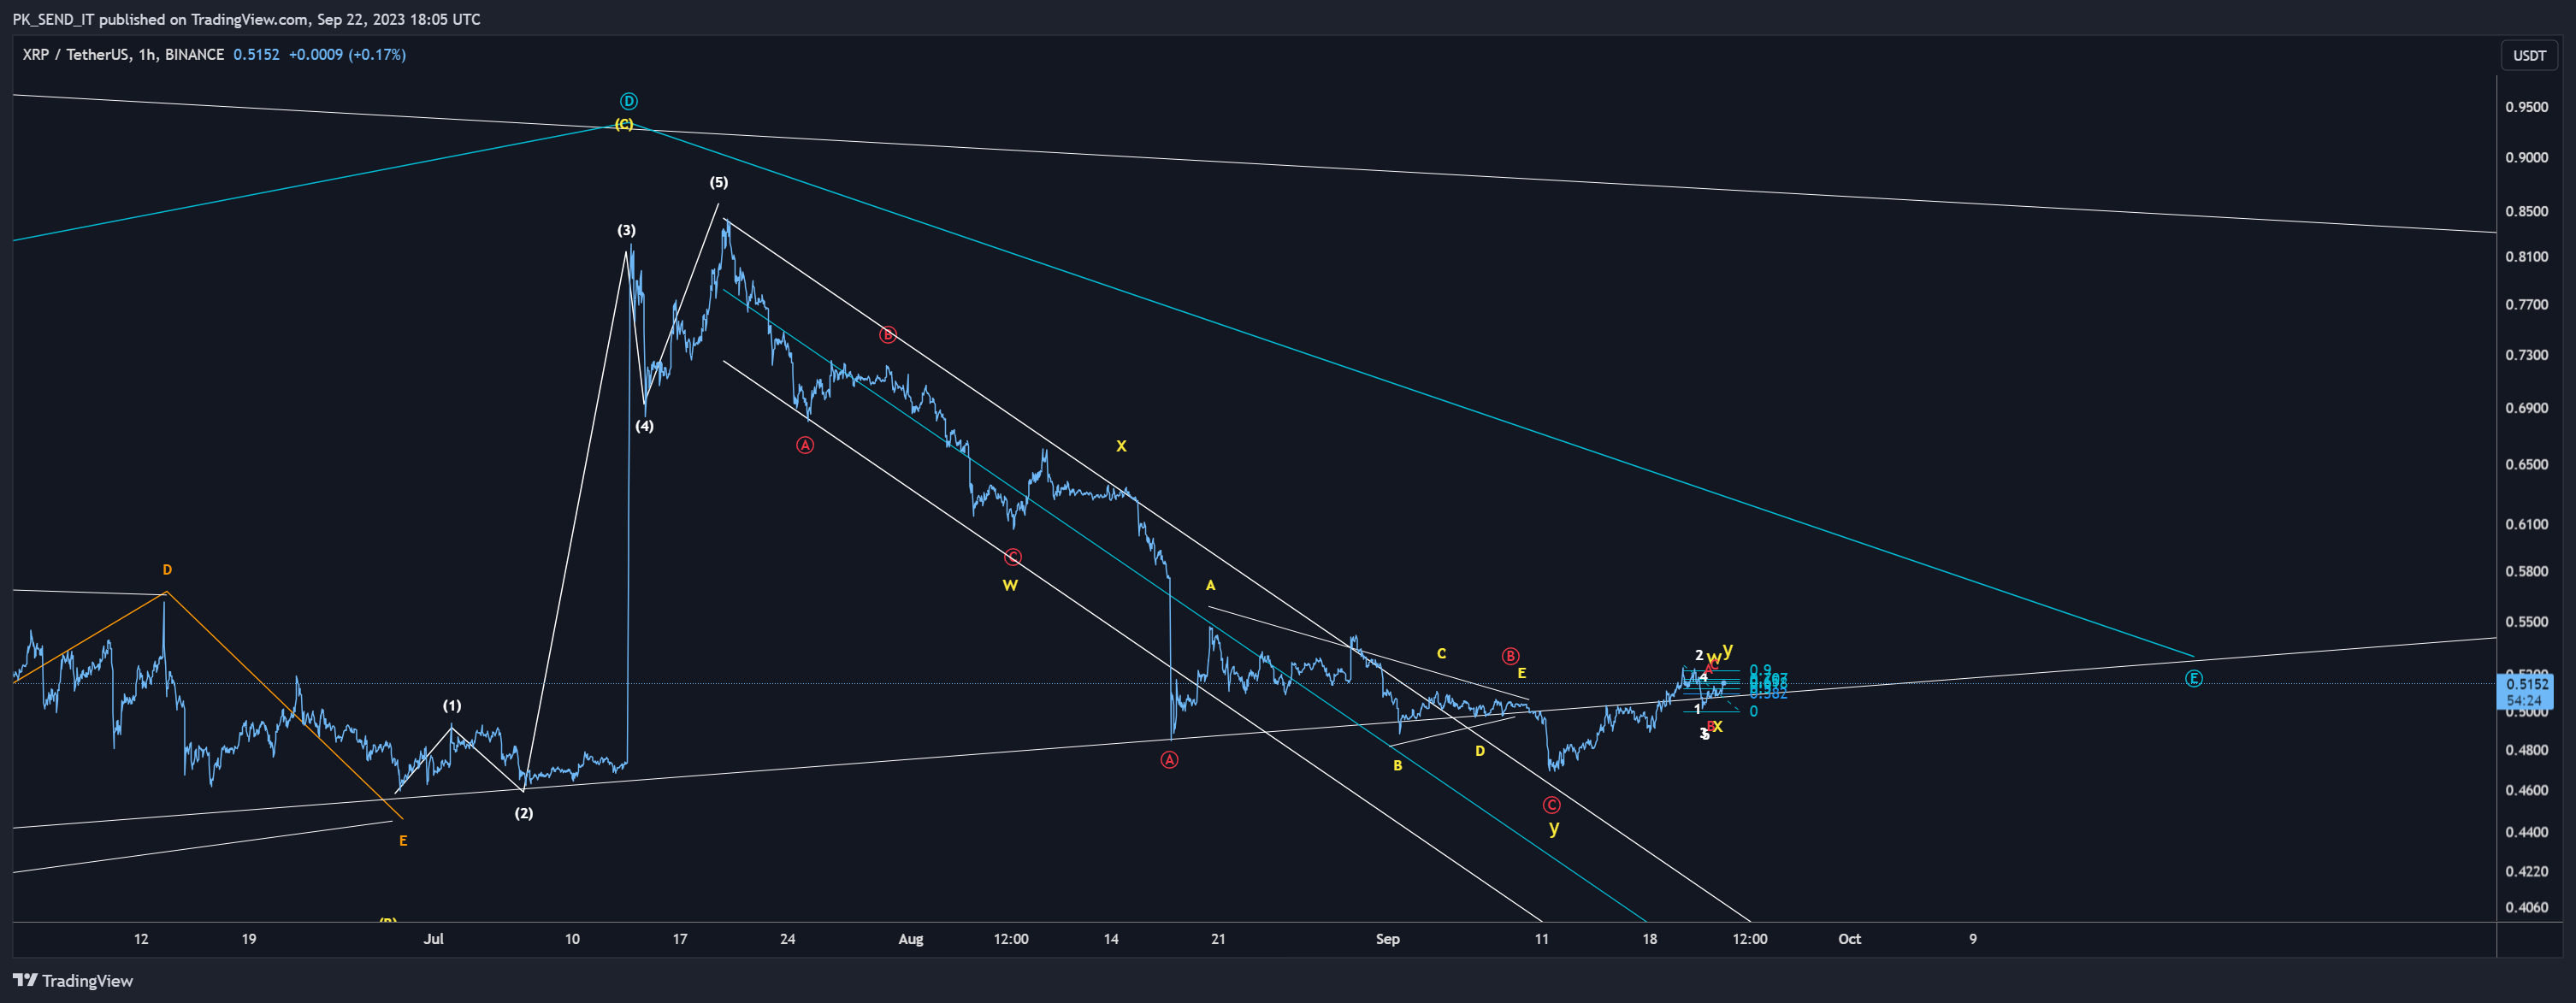This screenshot has height=1003, width=2576.
Task: Select the yellow (C) wave label
Action: (623, 124)
